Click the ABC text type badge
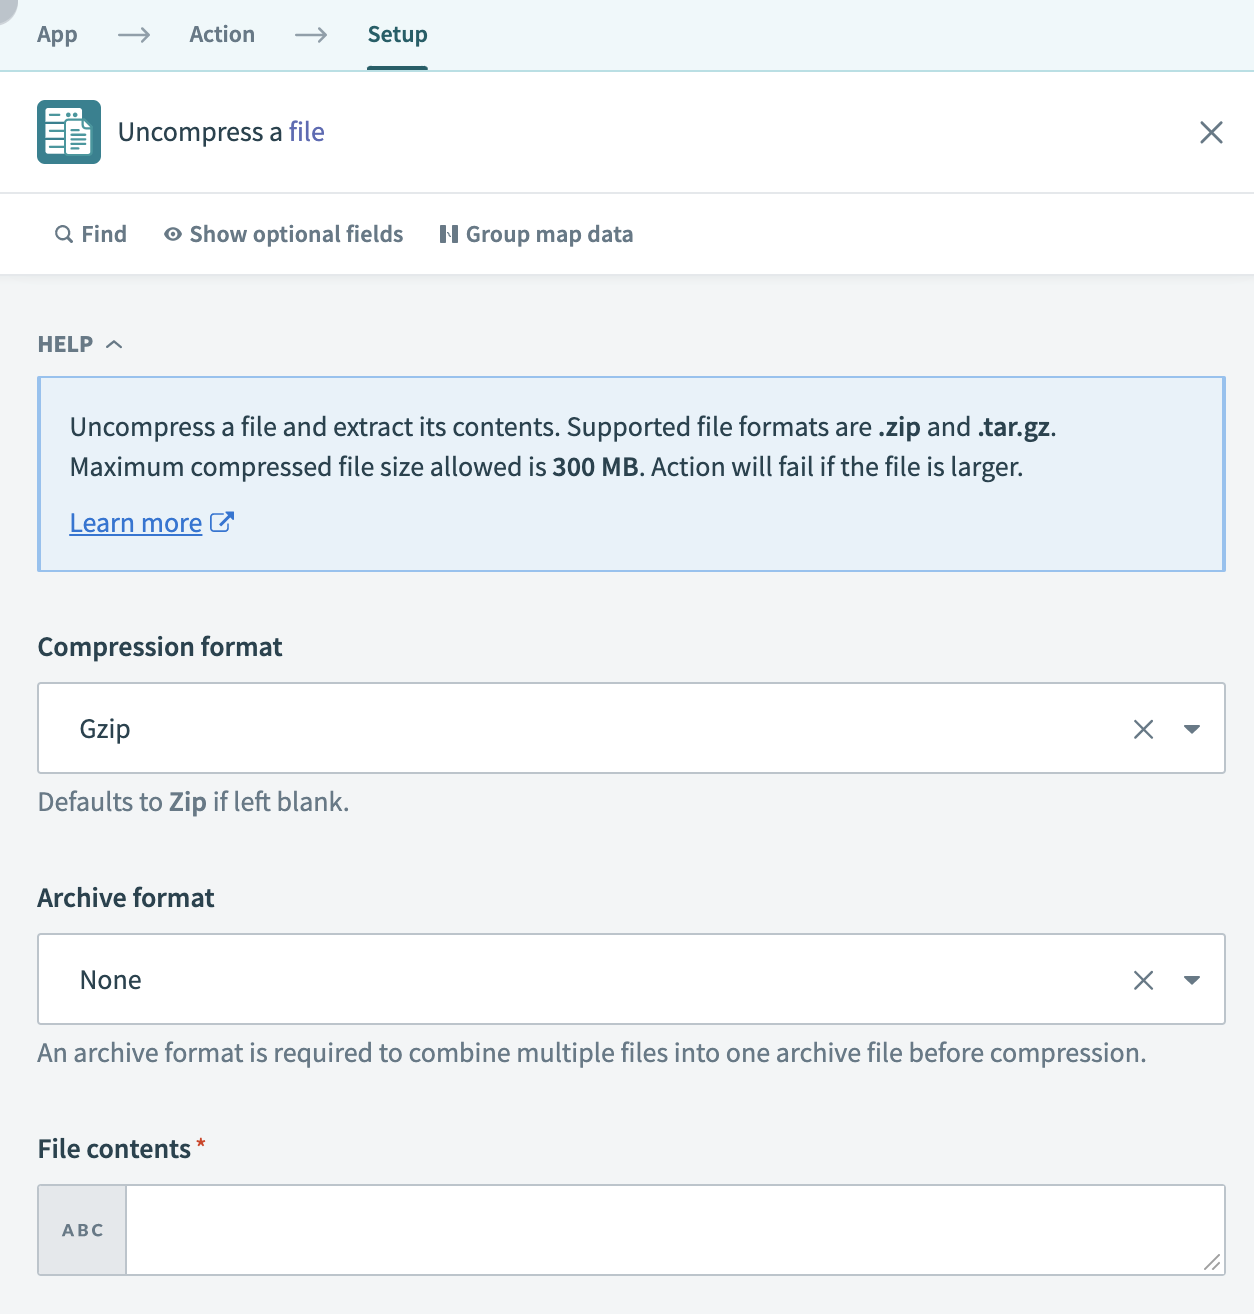Screen dimensions: 1254x1314 pyautogui.click(x=83, y=1230)
